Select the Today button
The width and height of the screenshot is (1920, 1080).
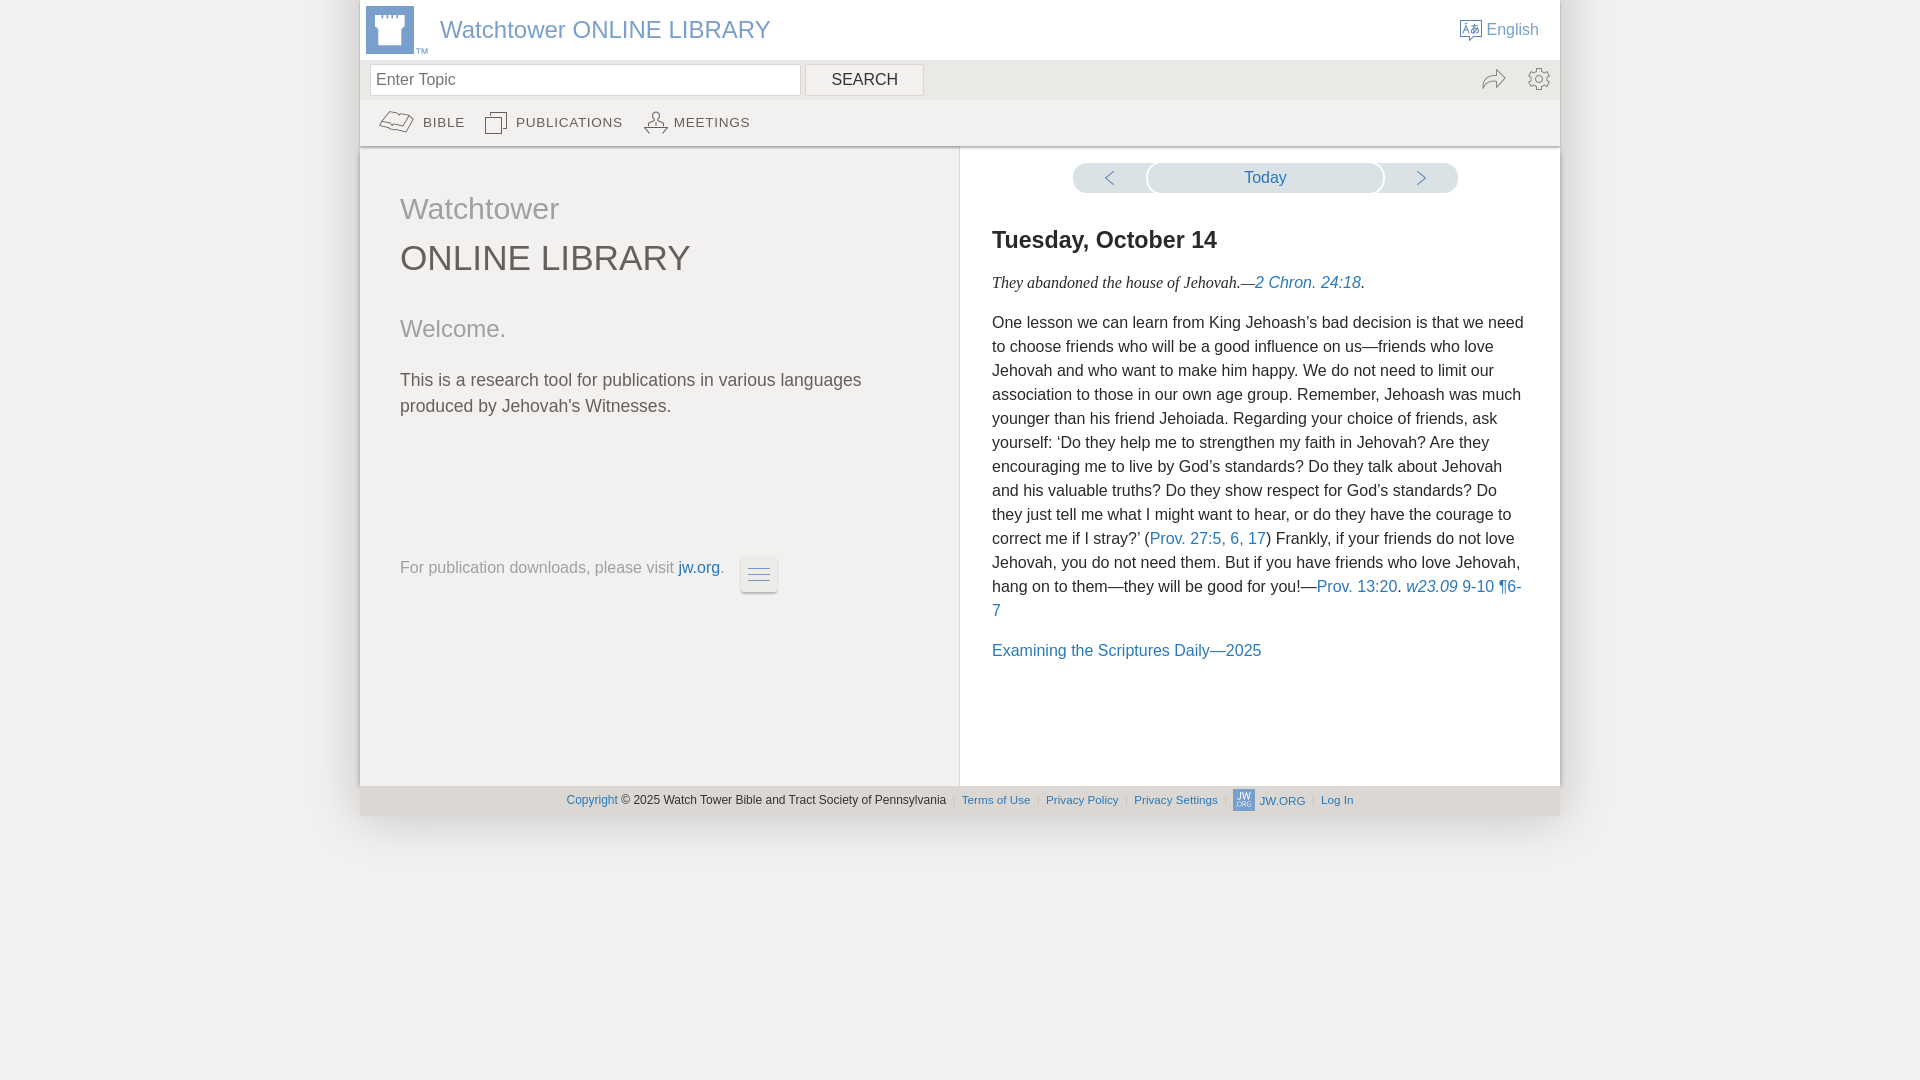[1265, 178]
